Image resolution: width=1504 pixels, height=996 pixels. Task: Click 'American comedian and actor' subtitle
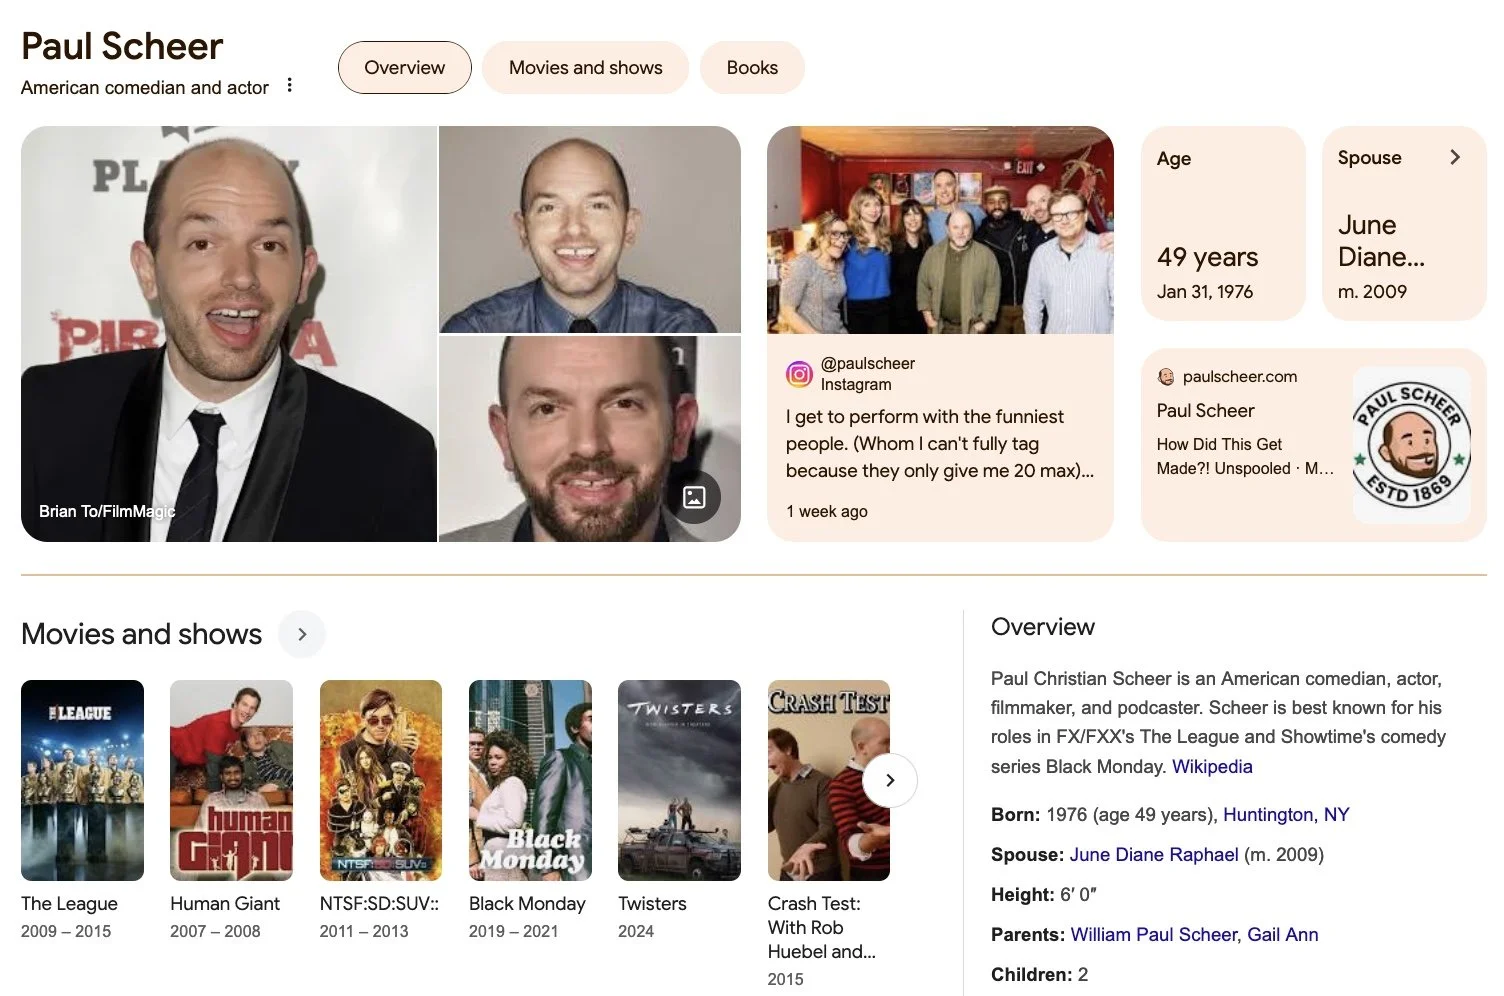145,87
